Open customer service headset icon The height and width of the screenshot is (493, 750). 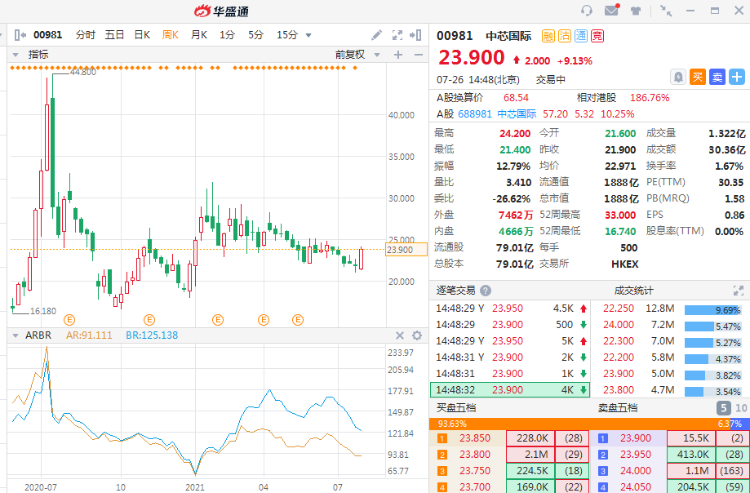tap(587, 10)
